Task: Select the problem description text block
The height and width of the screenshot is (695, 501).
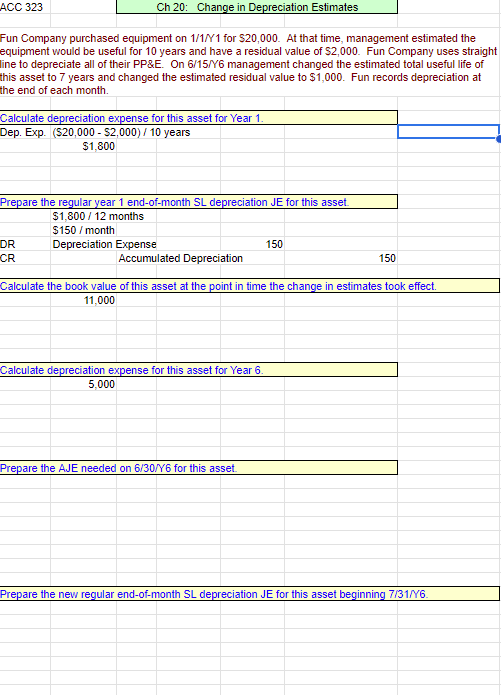Action: click(248, 64)
